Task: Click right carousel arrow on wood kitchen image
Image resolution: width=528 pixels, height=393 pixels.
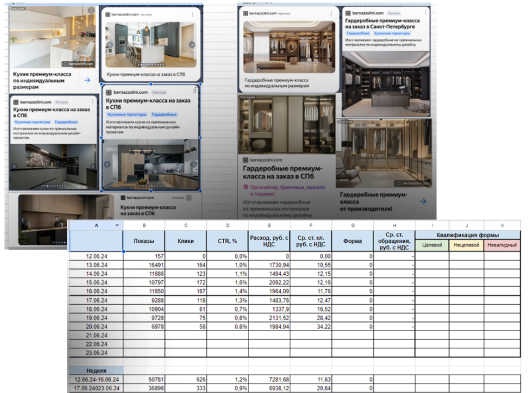Action: (x=194, y=164)
